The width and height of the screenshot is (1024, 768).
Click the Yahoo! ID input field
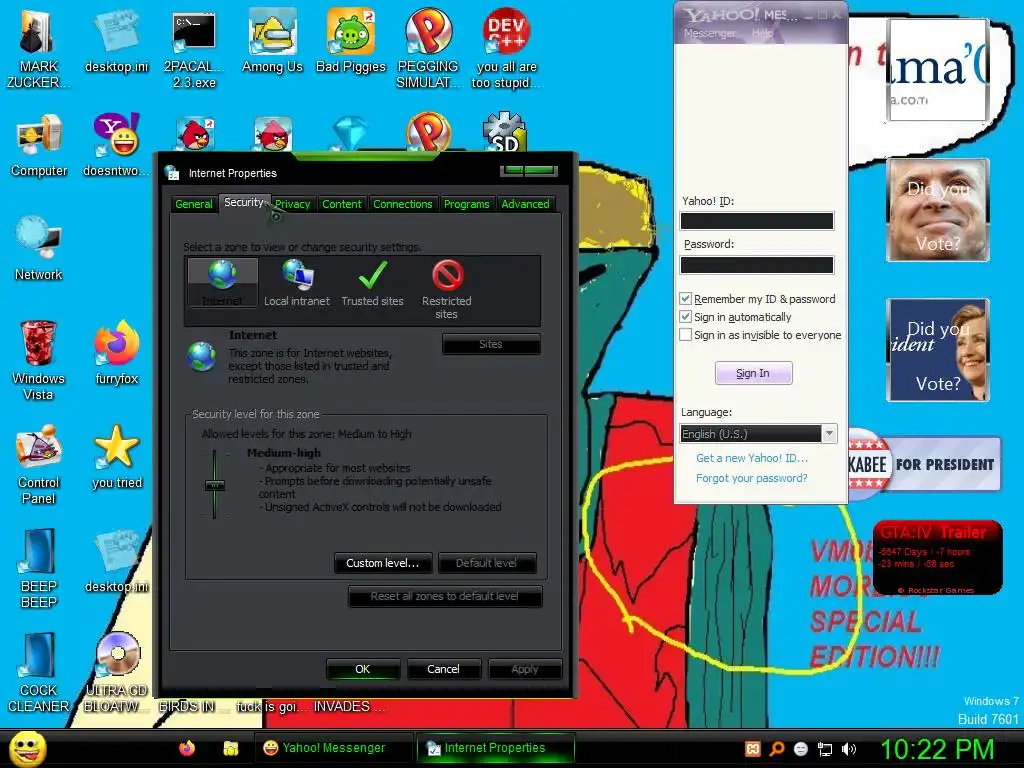point(757,221)
